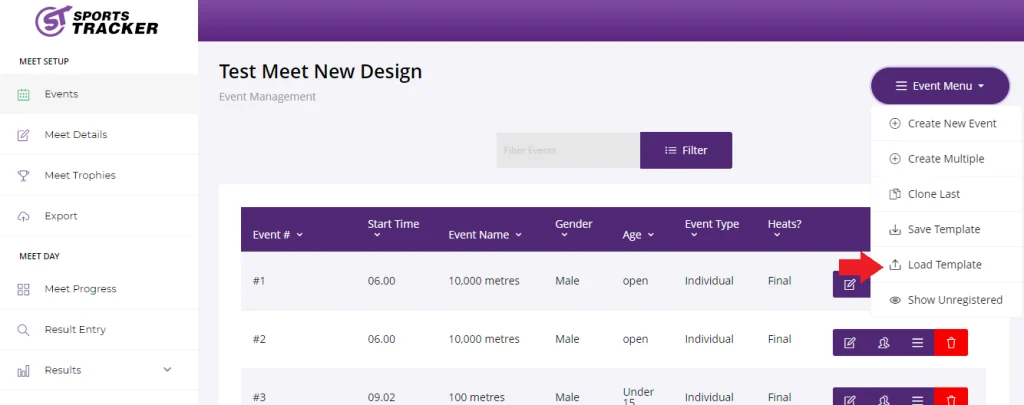The height and width of the screenshot is (405, 1024).
Task: Click the "09.02" start time cell
Action: (381, 397)
